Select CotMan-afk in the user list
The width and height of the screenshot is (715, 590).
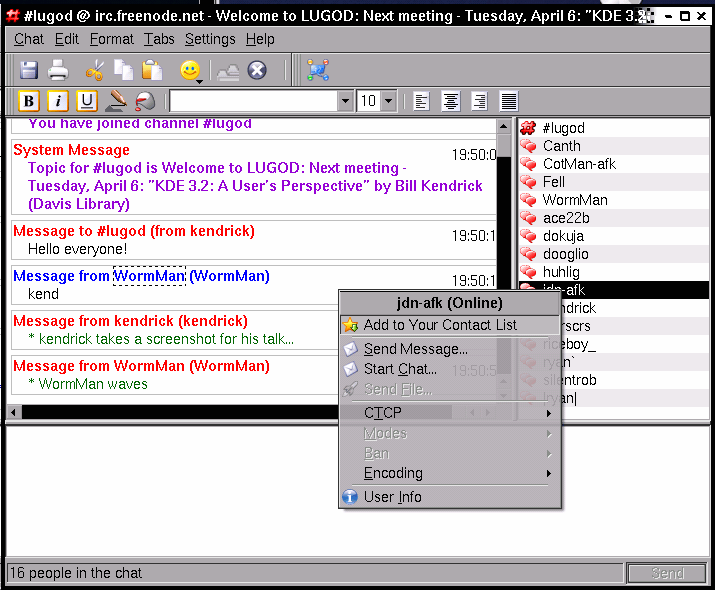pyautogui.click(x=579, y=164)
